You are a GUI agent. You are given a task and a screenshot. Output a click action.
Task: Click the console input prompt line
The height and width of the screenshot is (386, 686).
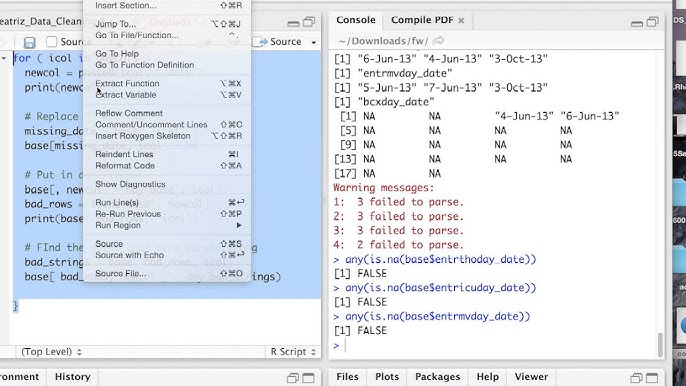click(494, 345)
